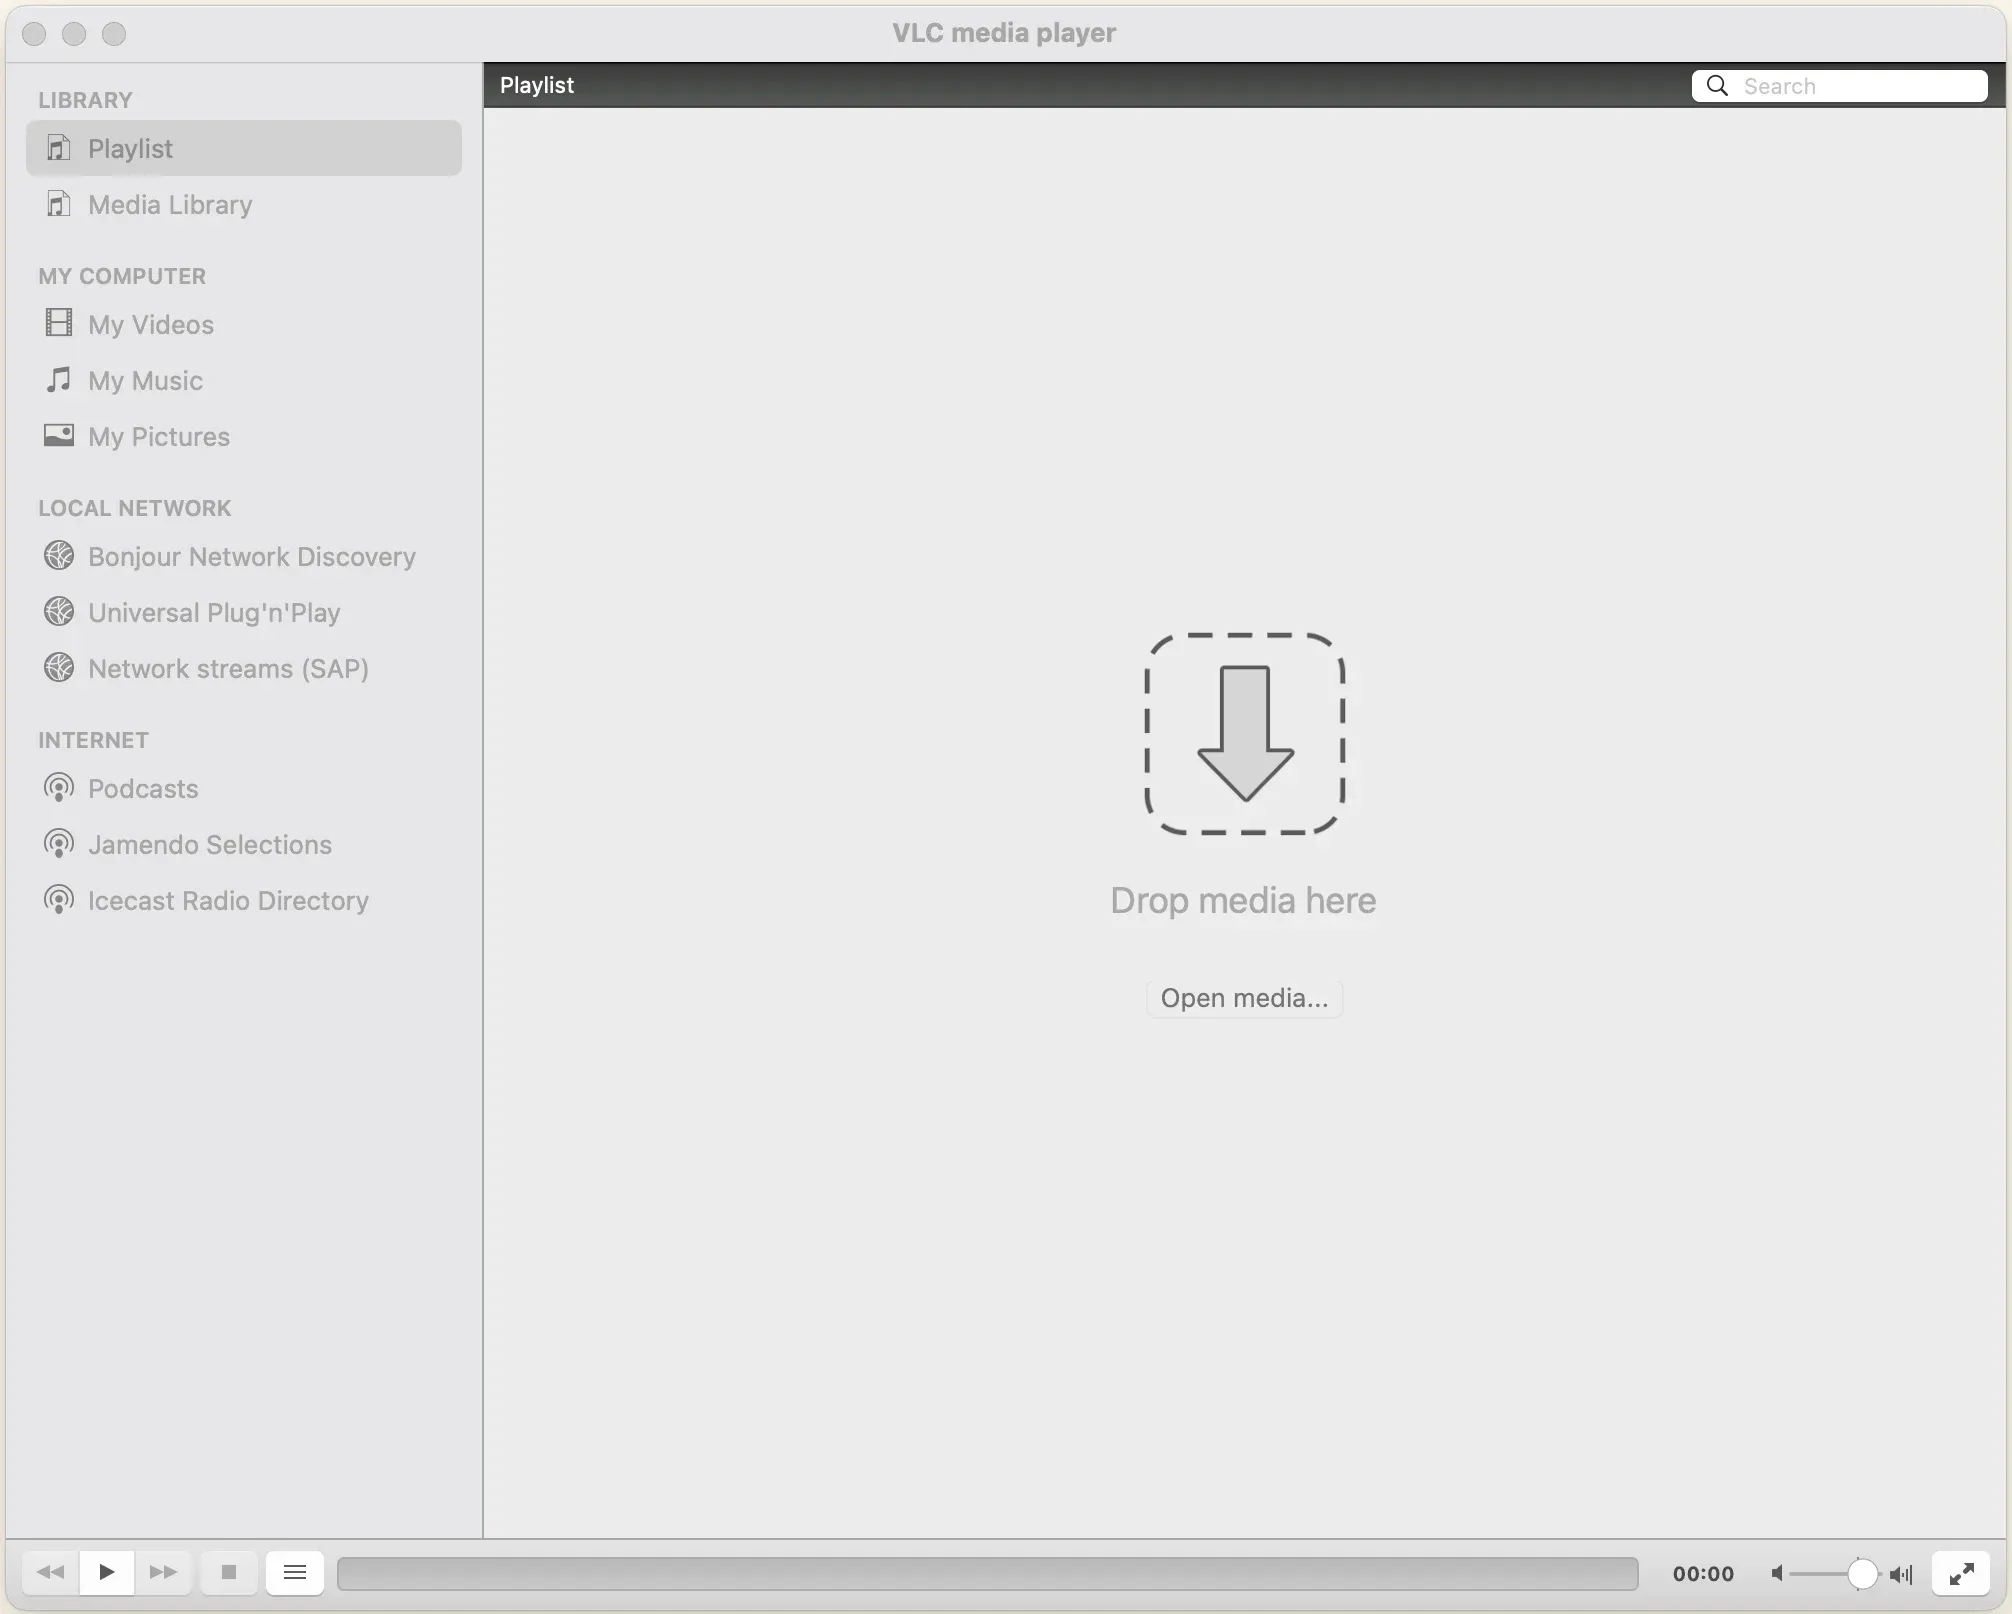Open Jamendo Selections
The height and width of the screenshot is (1614, 2012).
pyautogui.click(x=243, y=844)
